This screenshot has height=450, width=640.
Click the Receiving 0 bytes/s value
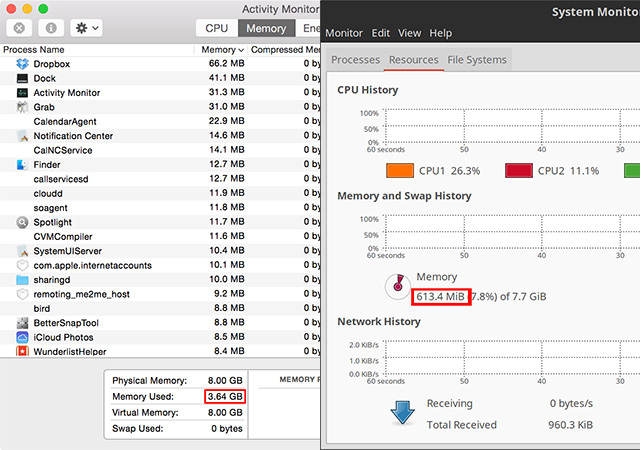pyautogui.click(x=571, y=403)
